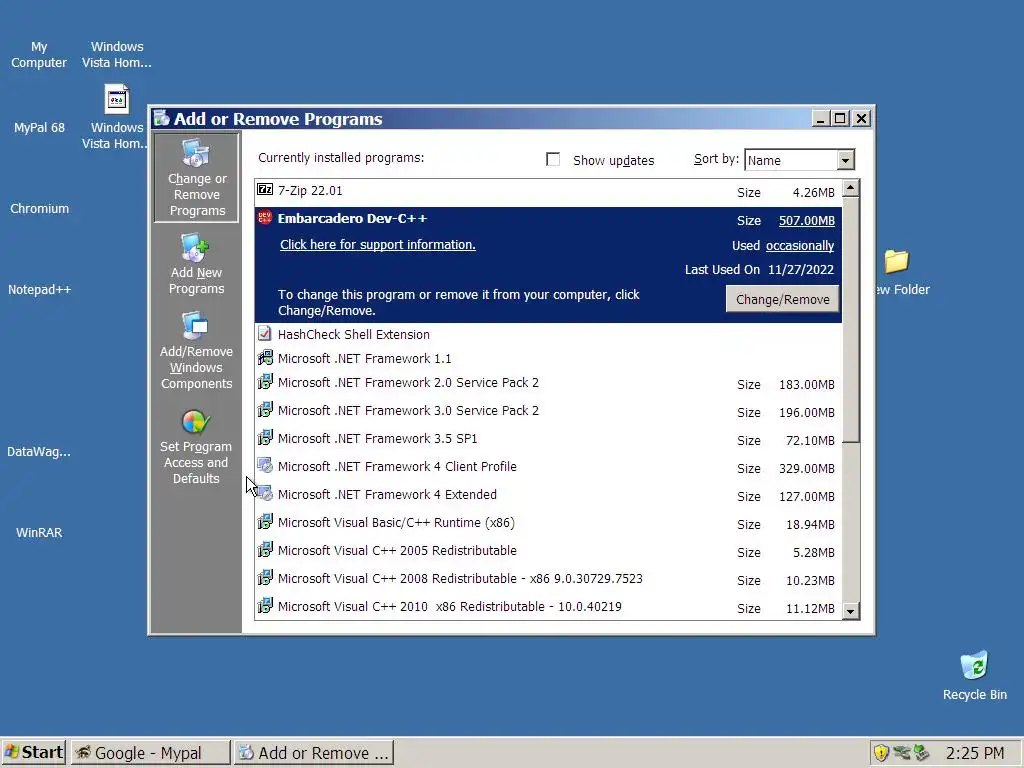Click the HashCheck Shell Extension icon

coord(264,334)
